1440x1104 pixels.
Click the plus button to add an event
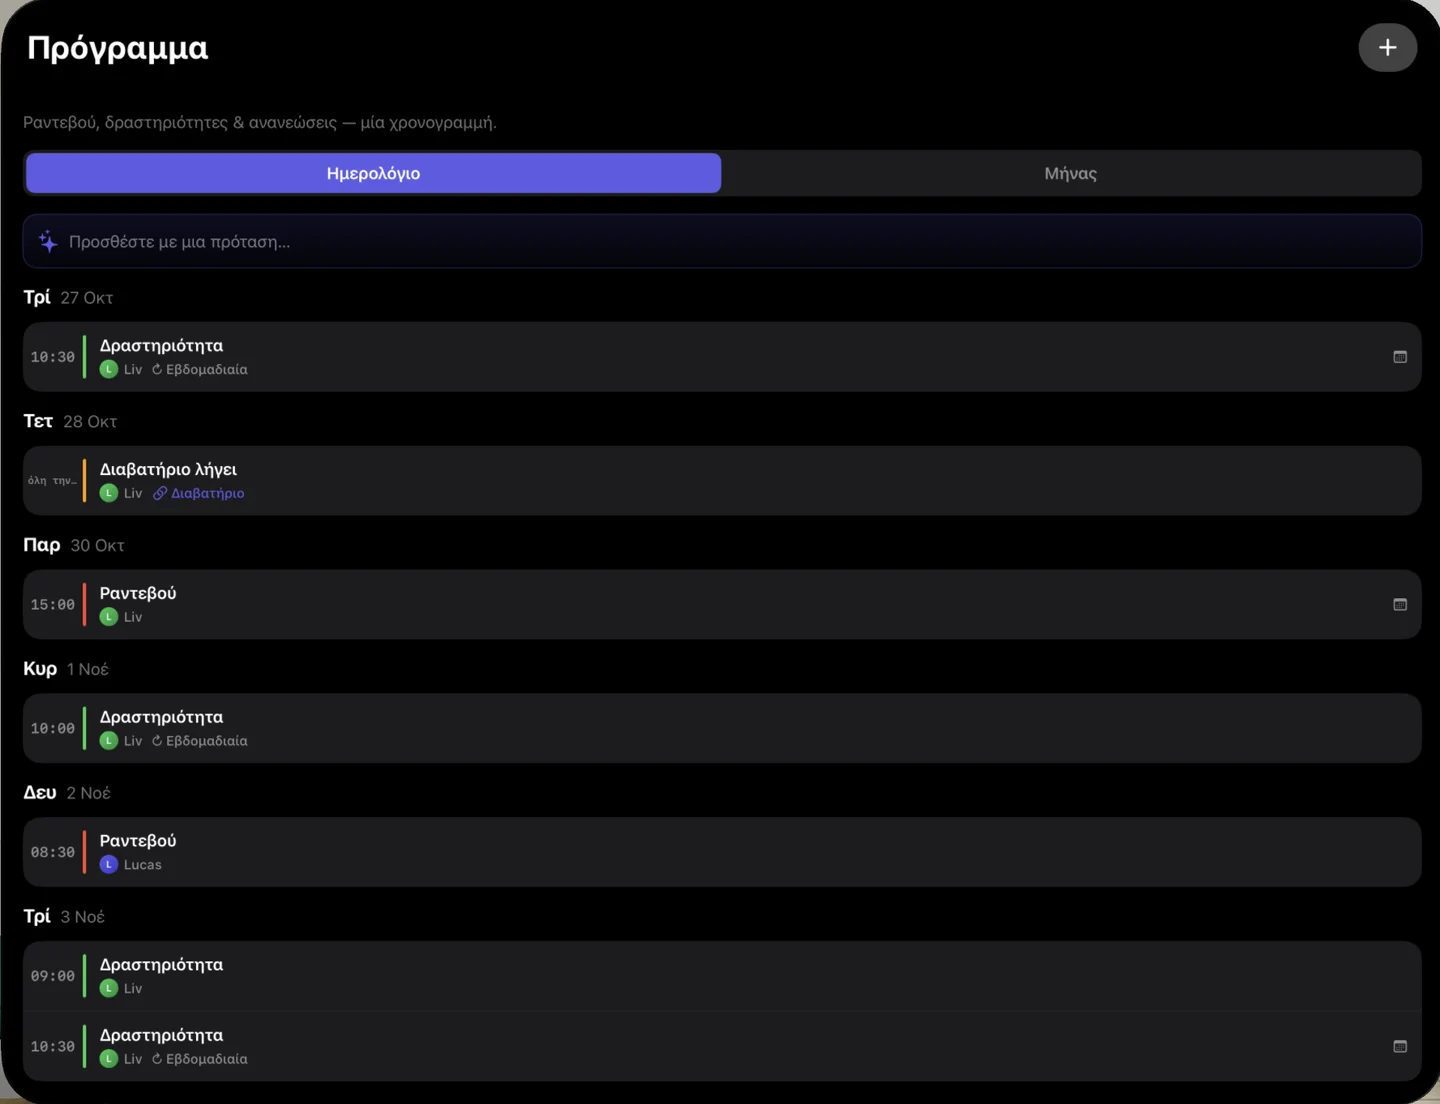click(1387, 47)
